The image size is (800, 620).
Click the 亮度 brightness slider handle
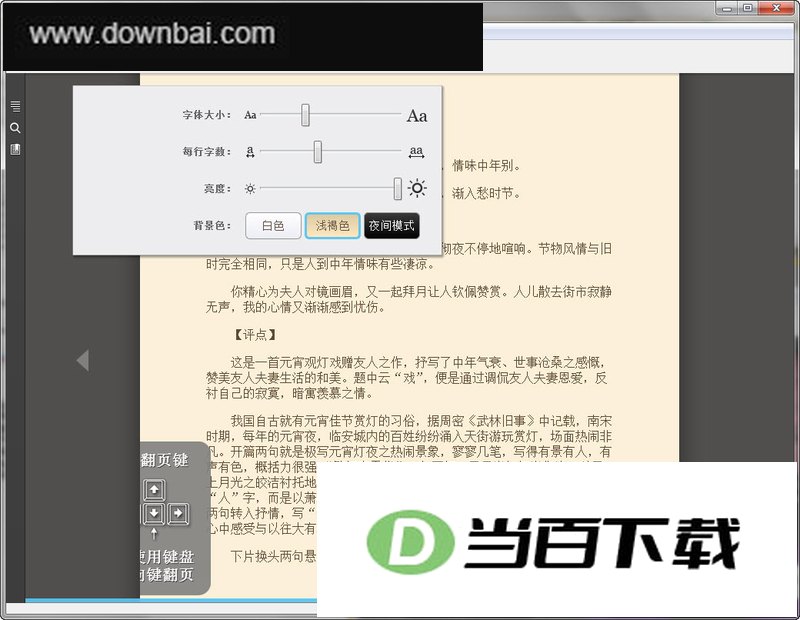tap(397, 189)
